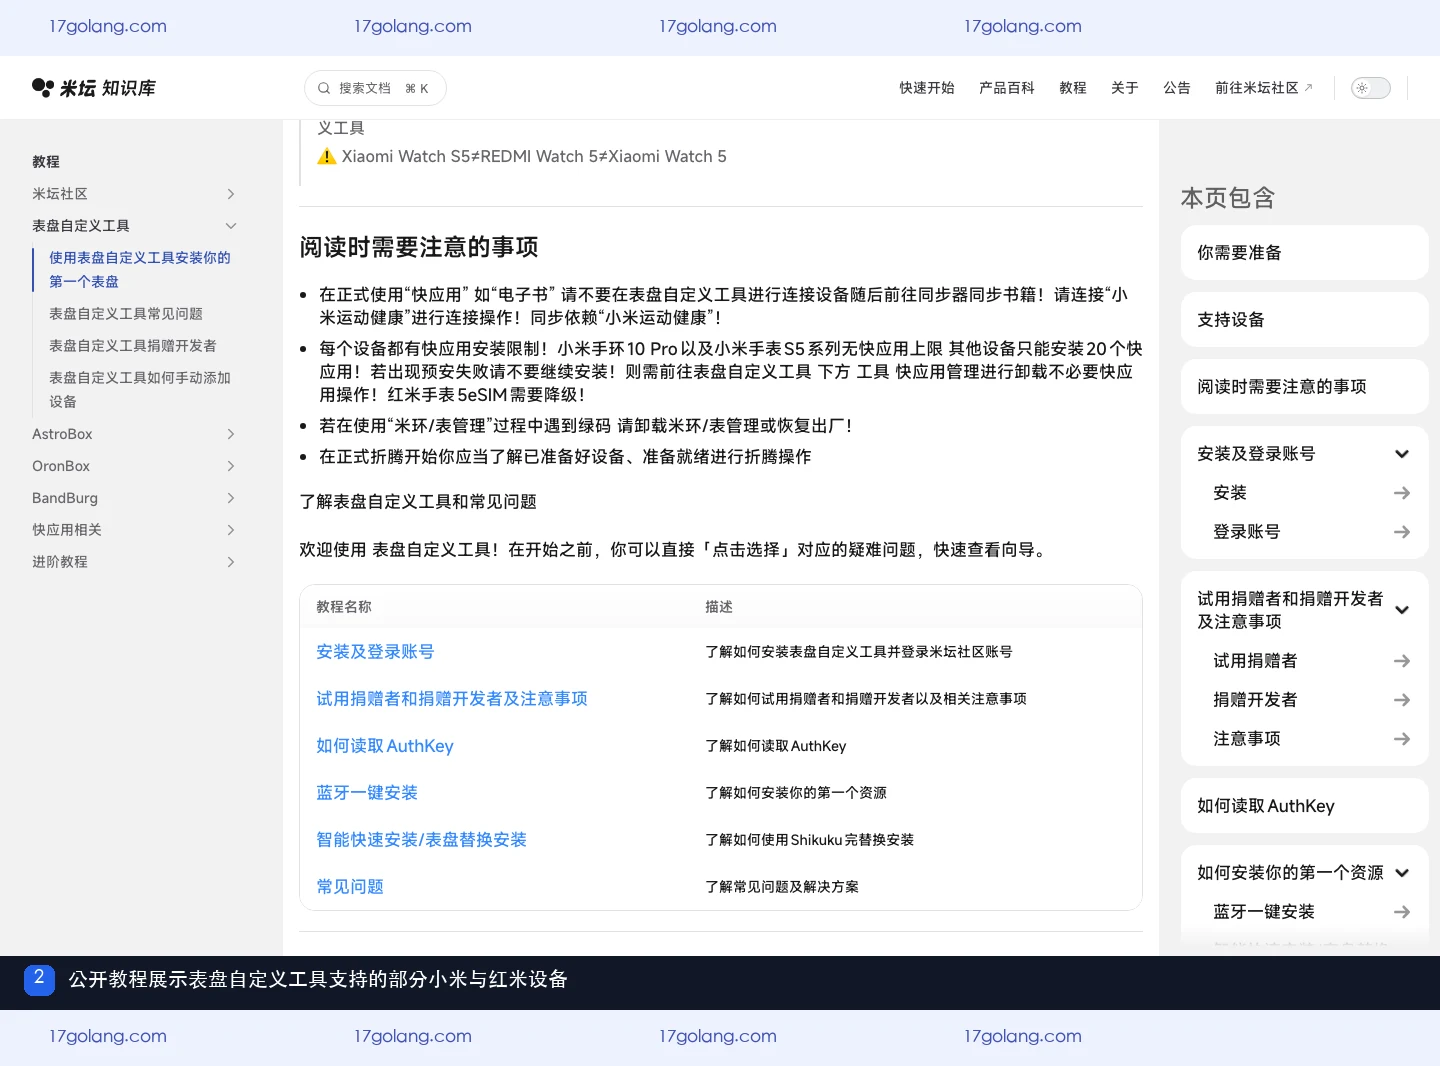Collapse 如何安装你的第一个资源 outline chevron
Screen dimensions: 1440x1066
pyautogui.click(x=1402, y=873)
